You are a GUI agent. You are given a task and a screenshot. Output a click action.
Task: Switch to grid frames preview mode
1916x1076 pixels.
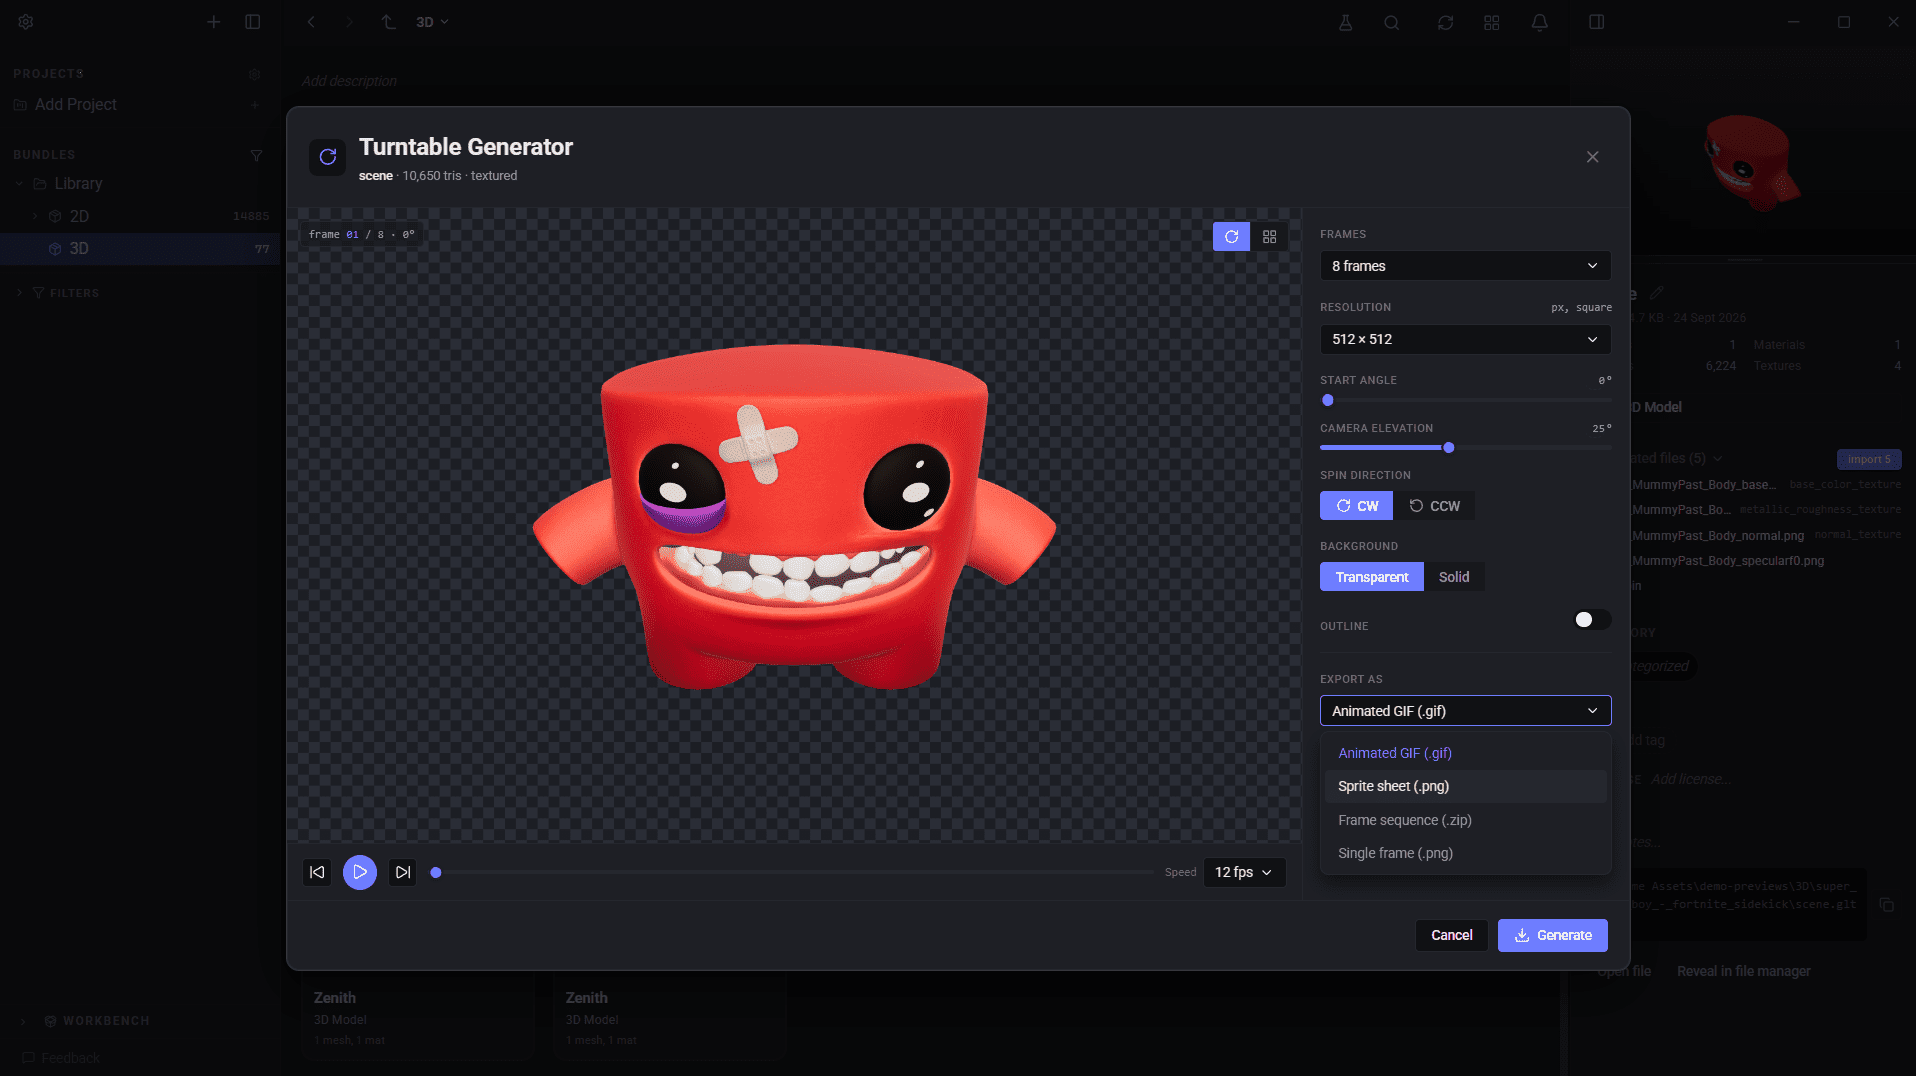(1269, 237)
